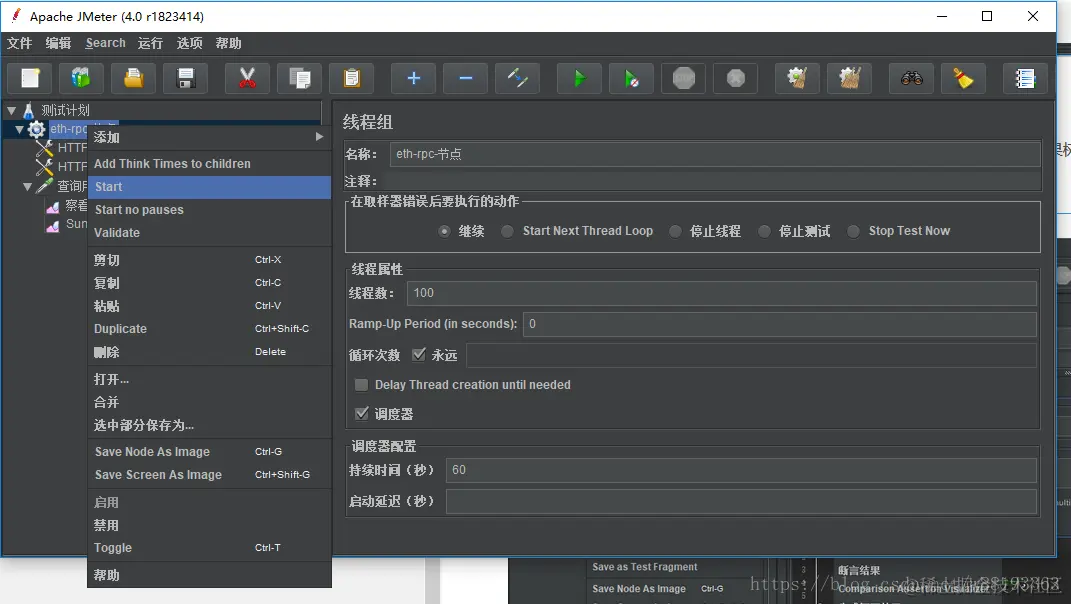Viewport: 1071px width, 604px height.
Task: Click the Open file folder icon
Action: [x=133, y=78]
